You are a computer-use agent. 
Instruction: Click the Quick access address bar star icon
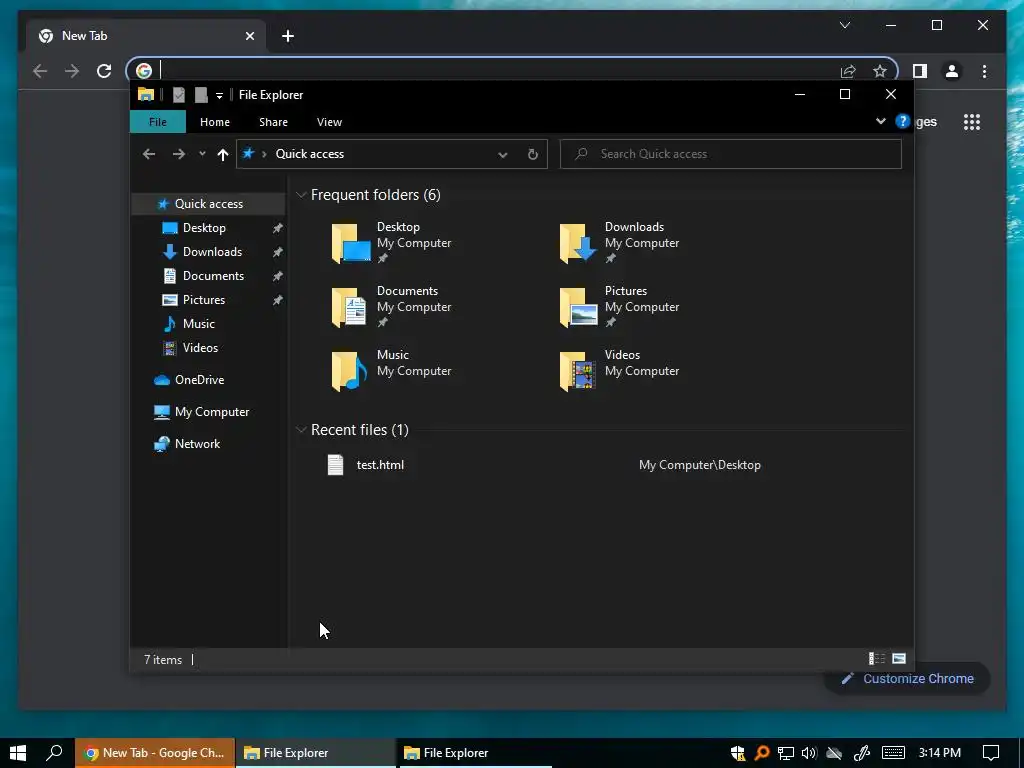click(x=248, y=153)
